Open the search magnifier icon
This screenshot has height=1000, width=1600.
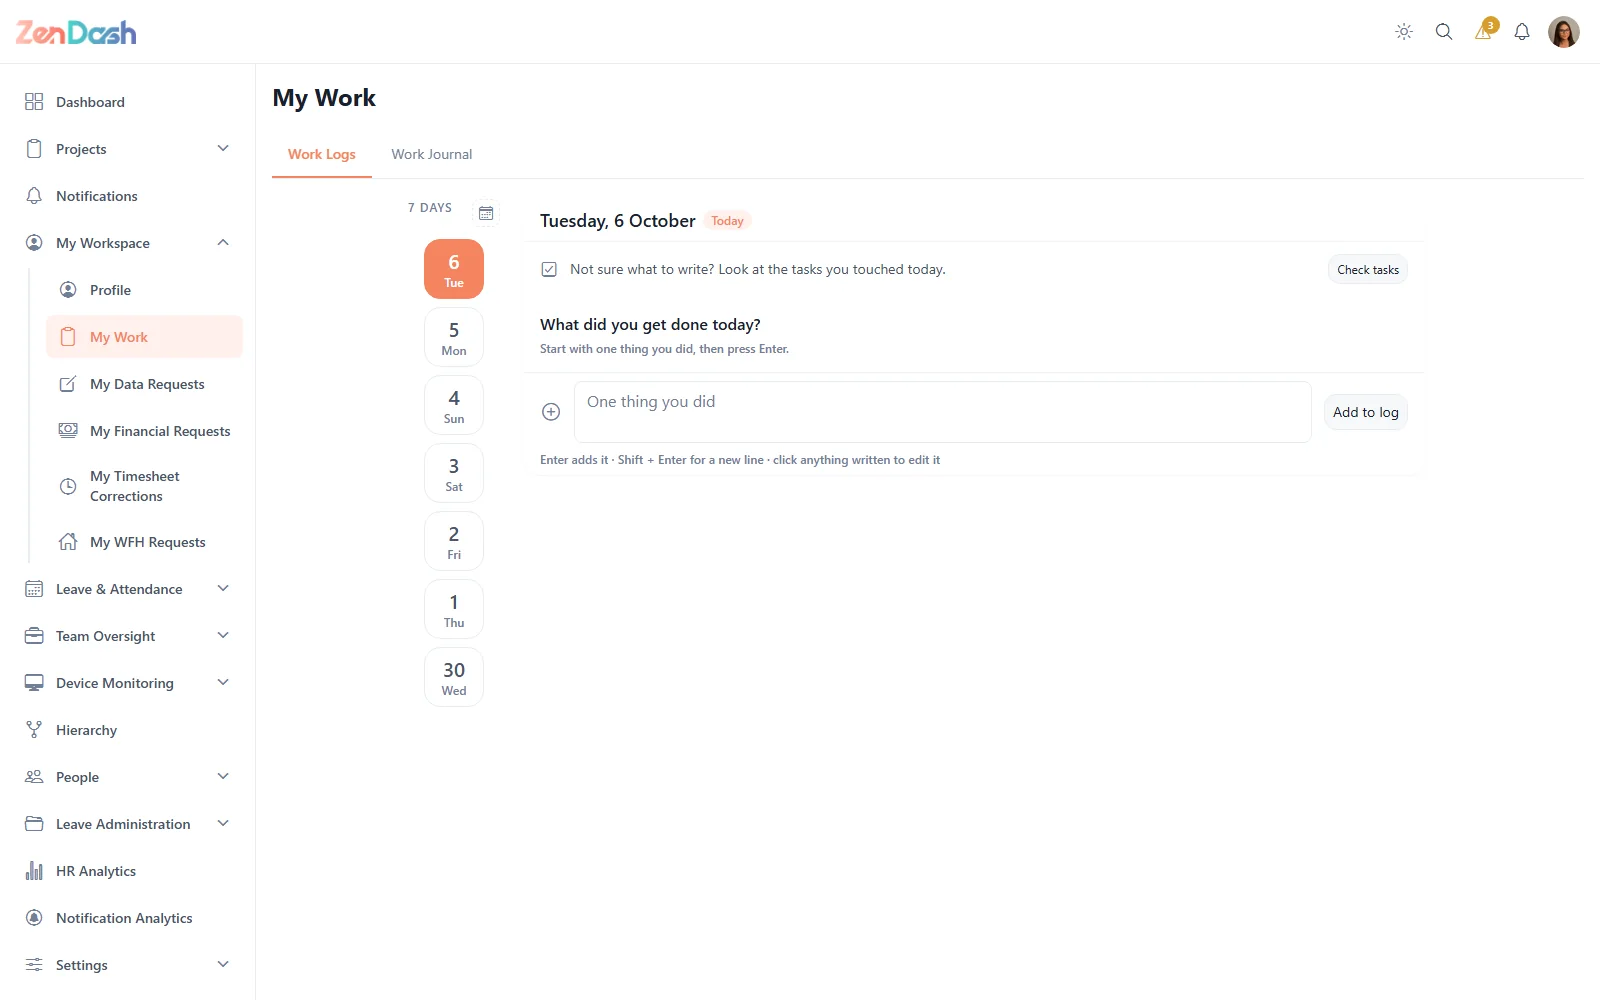[1444, 32]
